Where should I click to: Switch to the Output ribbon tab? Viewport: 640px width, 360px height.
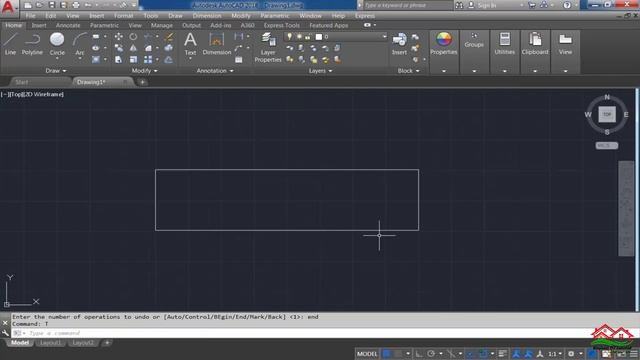[x=191, y=25]
